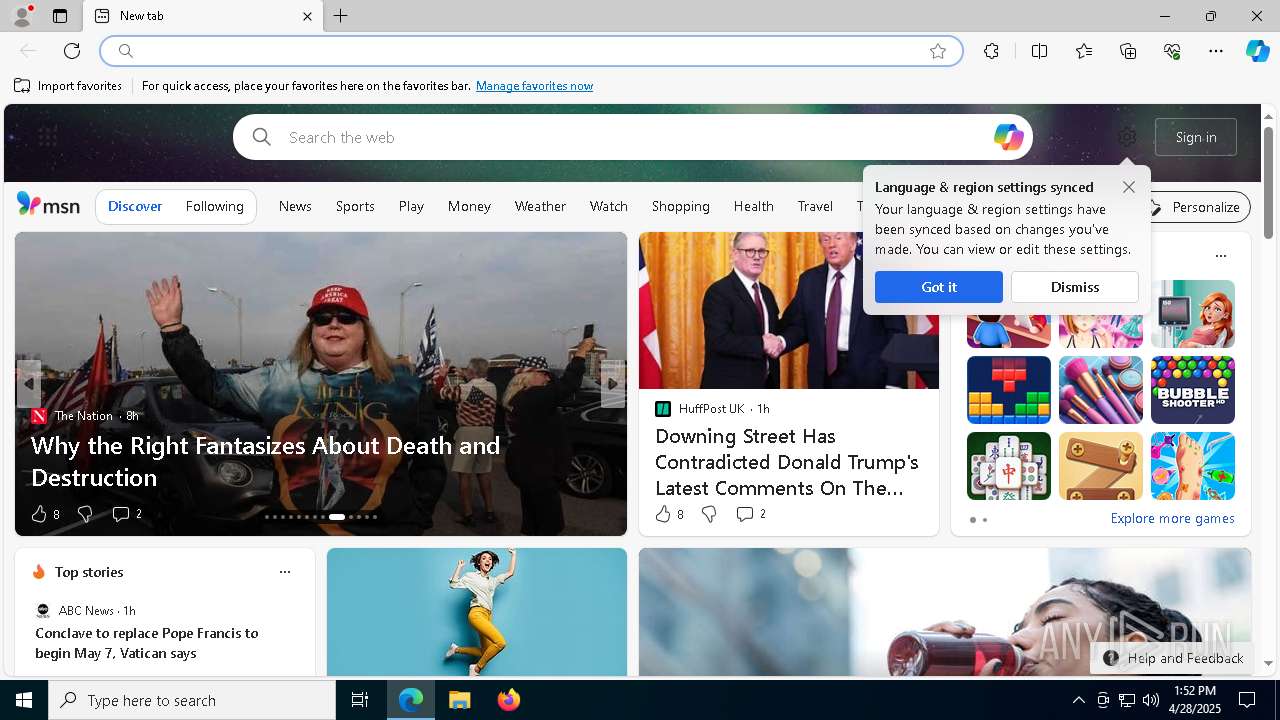Image resolution: width=1280 pixels, height=720 pixels.
Task: Open Task View on taskbar
Action: (x=360, y=700)
